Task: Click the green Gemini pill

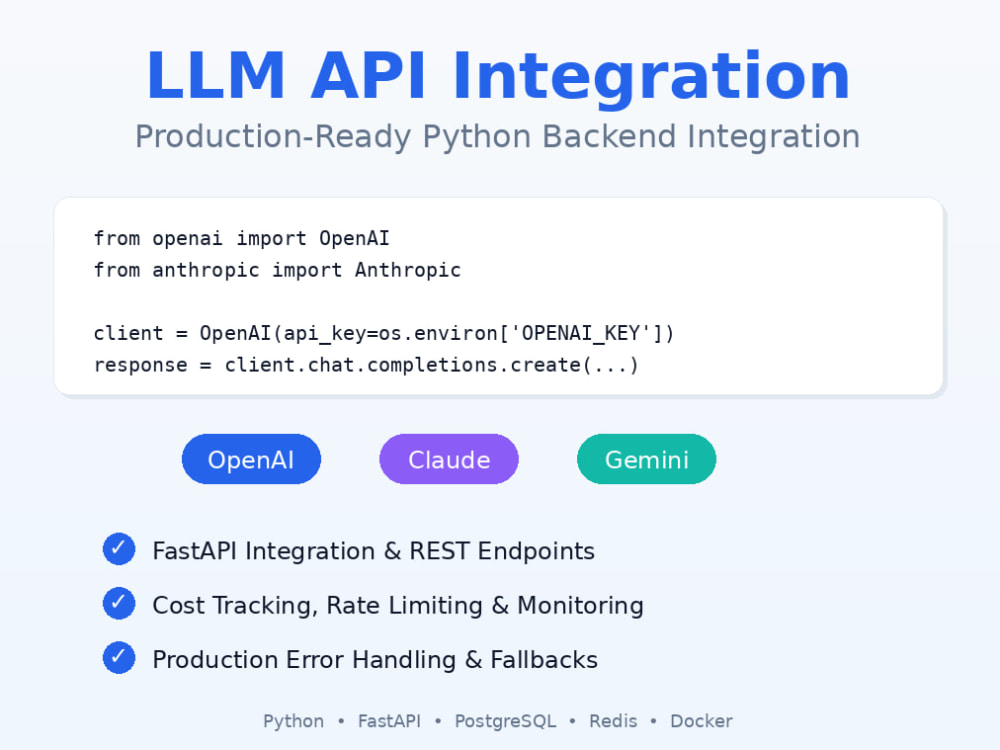Action: [647, 459]
